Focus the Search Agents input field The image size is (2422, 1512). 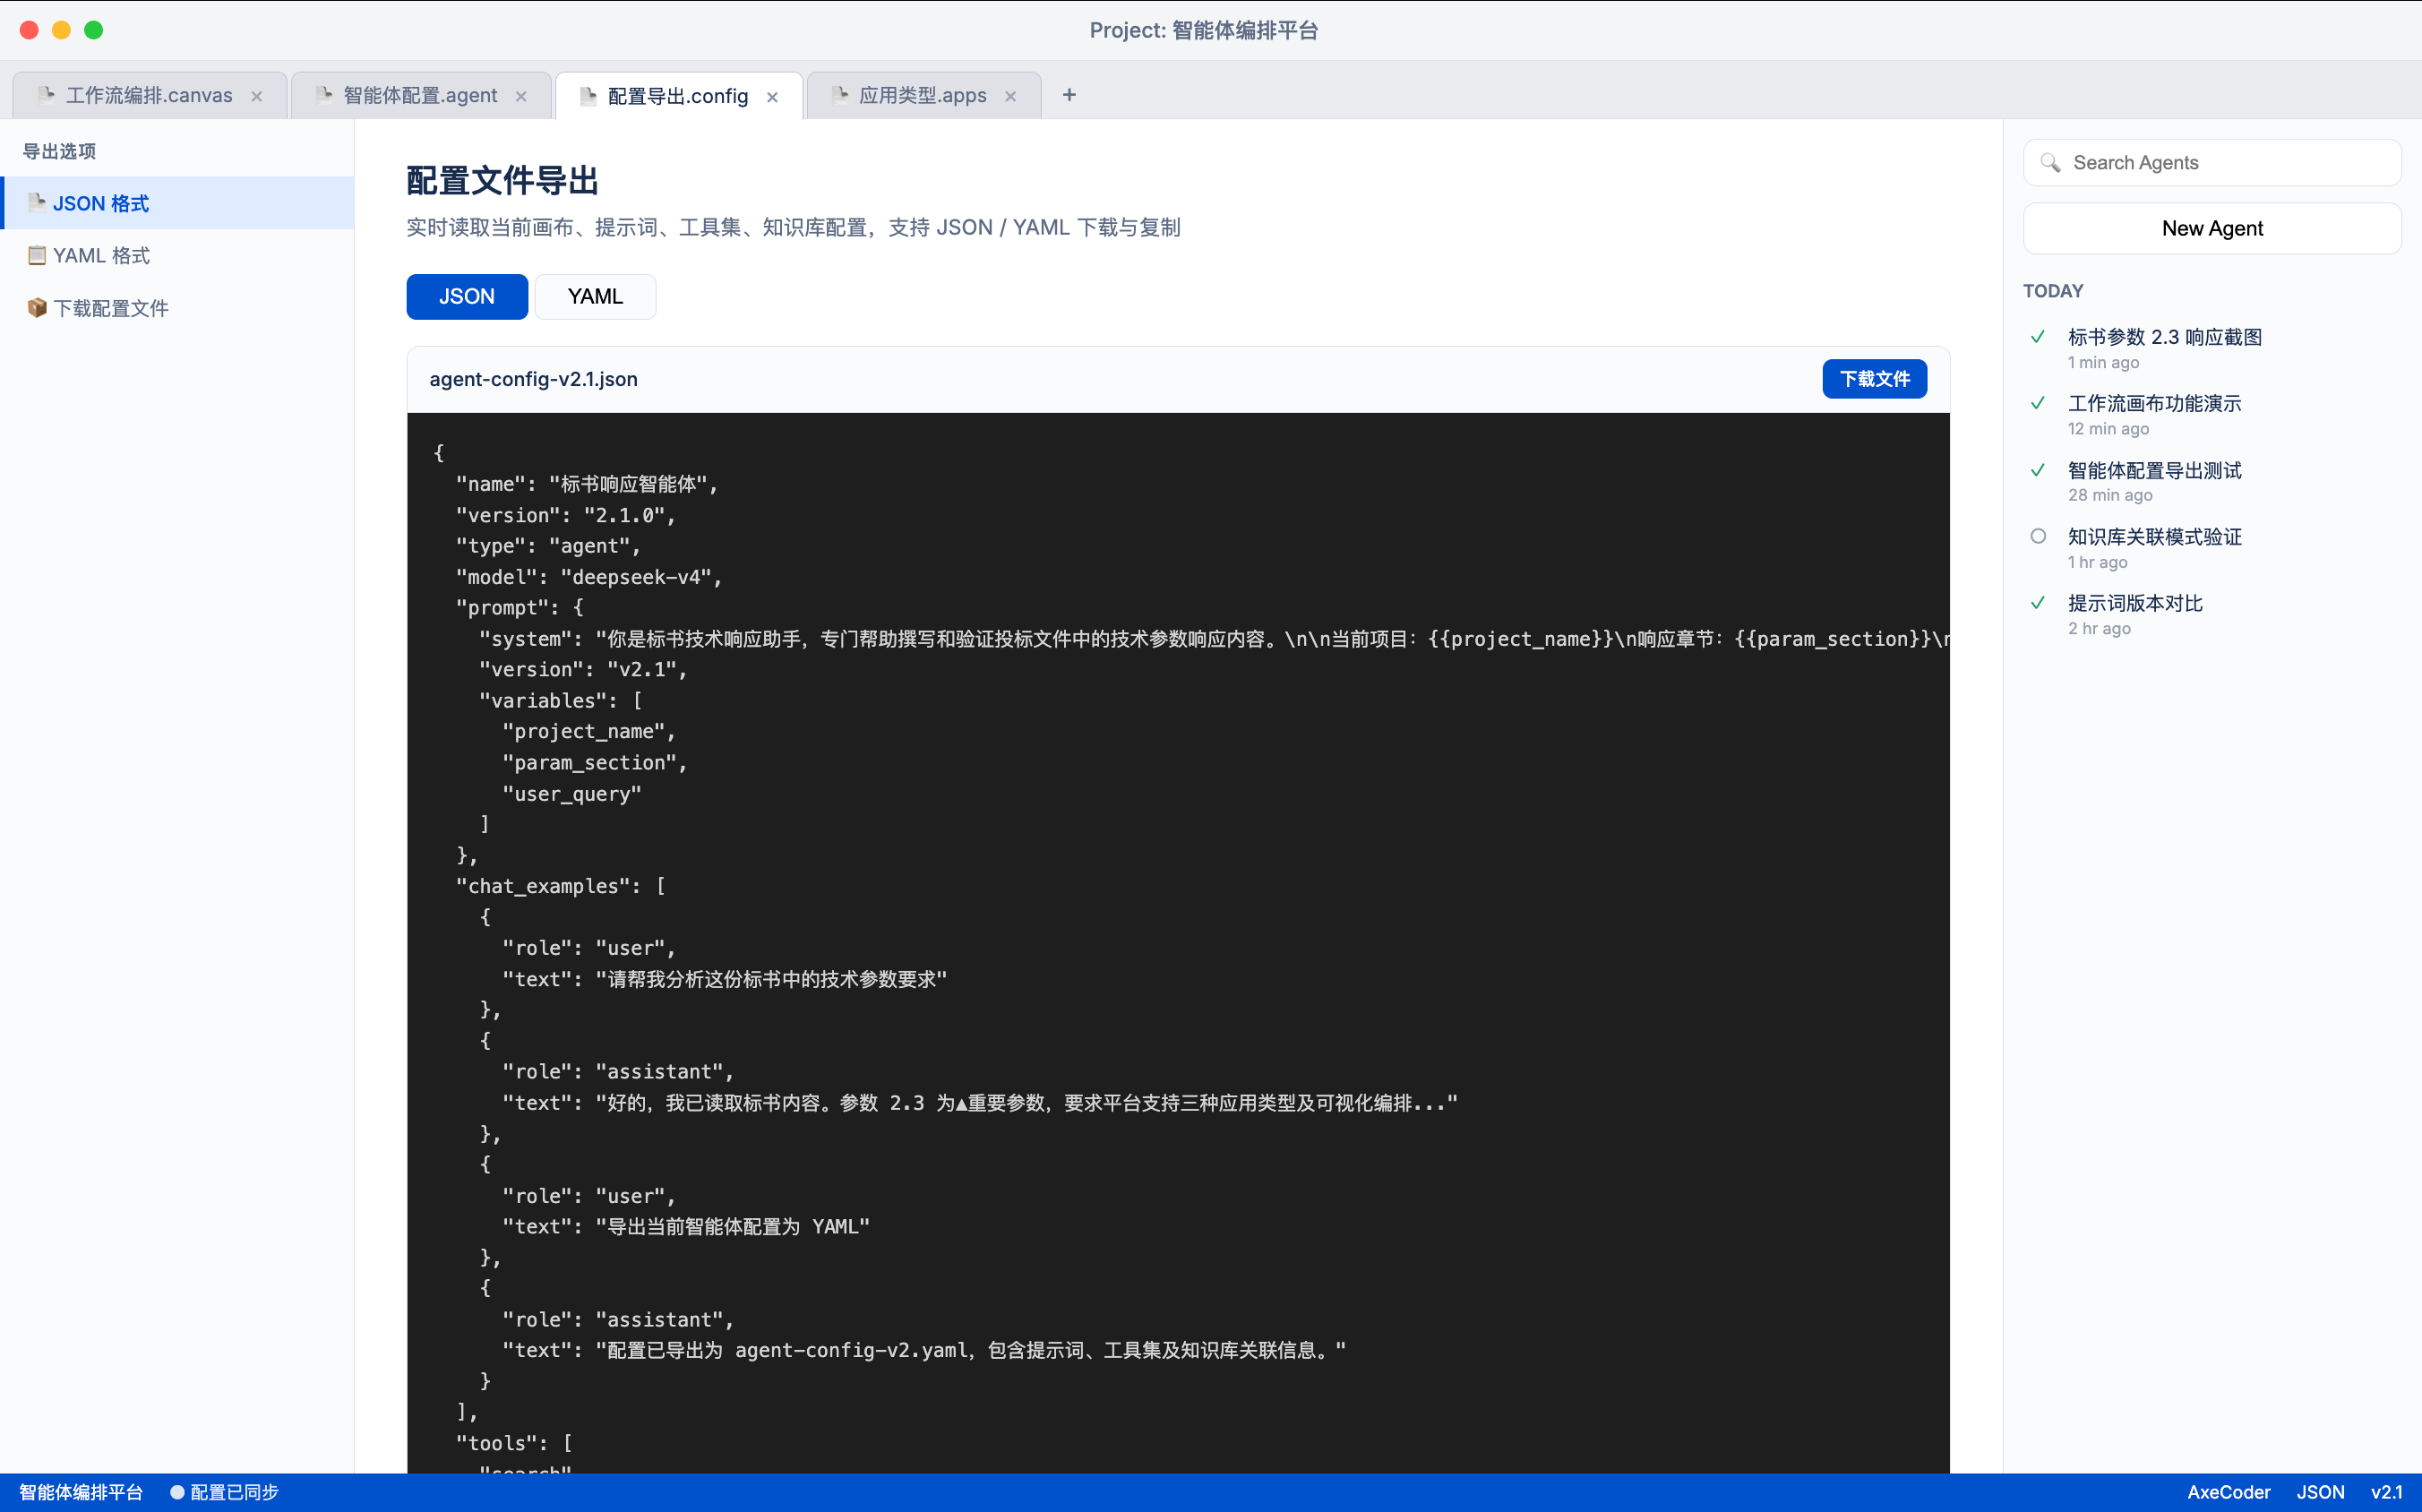(2212, 163)
